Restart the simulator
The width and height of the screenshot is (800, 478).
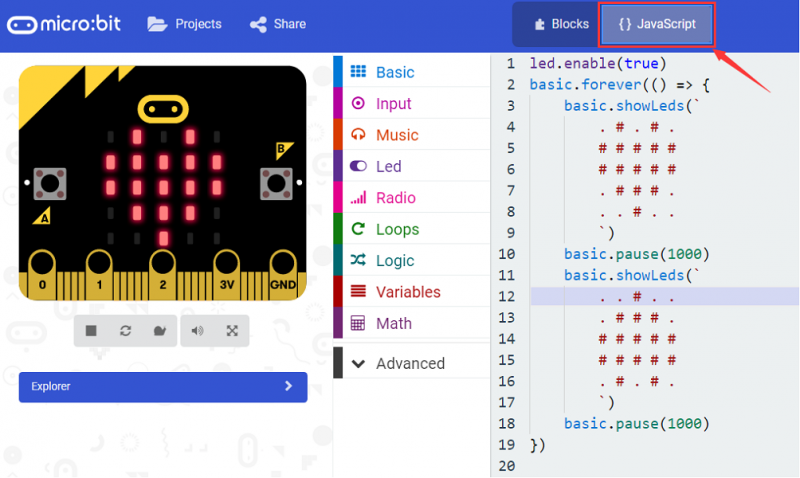[x=126, y=331]
